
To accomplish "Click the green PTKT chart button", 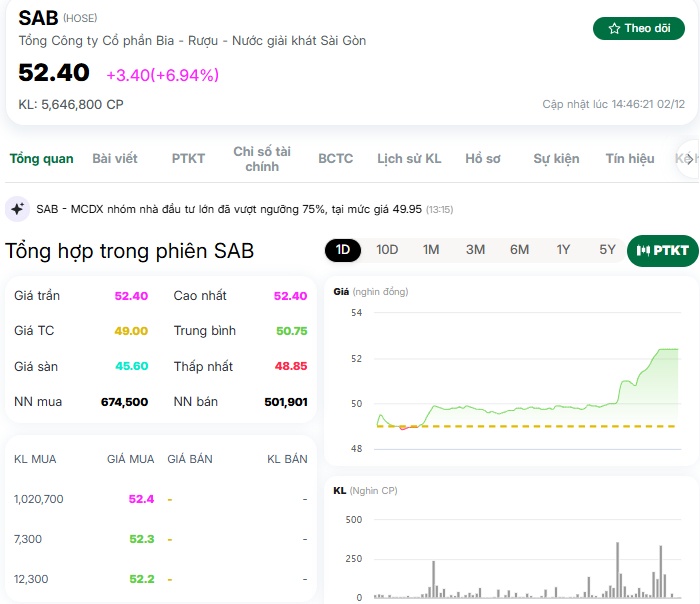I will click(x=662, y=251).
